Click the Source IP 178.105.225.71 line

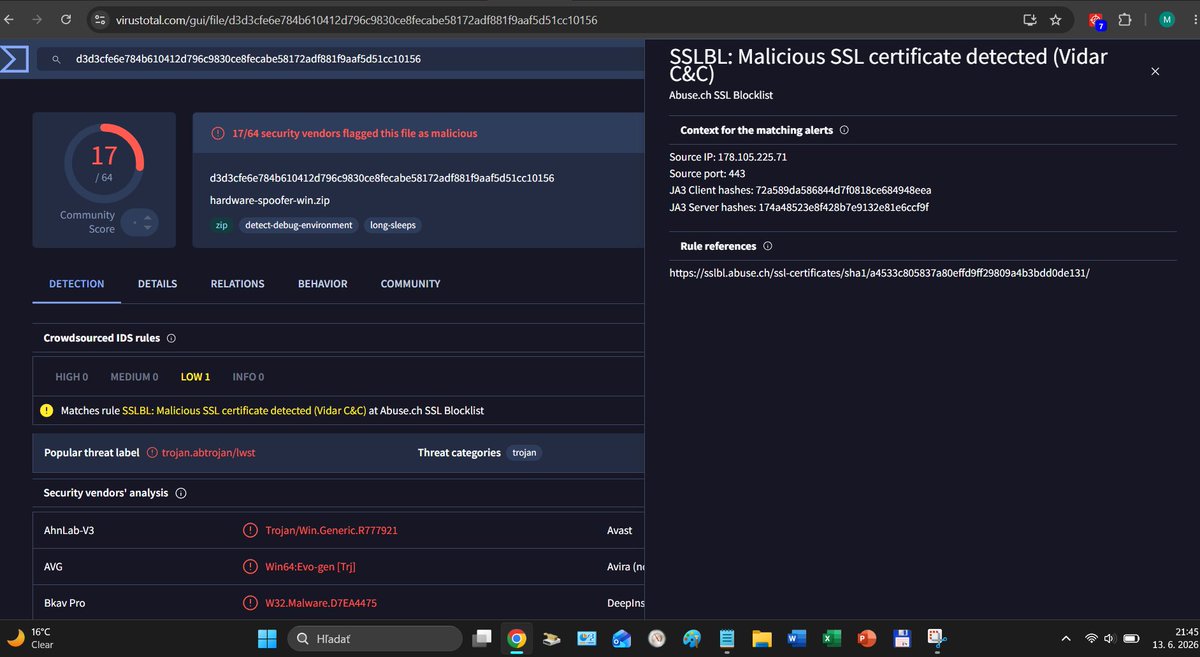(728, 157)
